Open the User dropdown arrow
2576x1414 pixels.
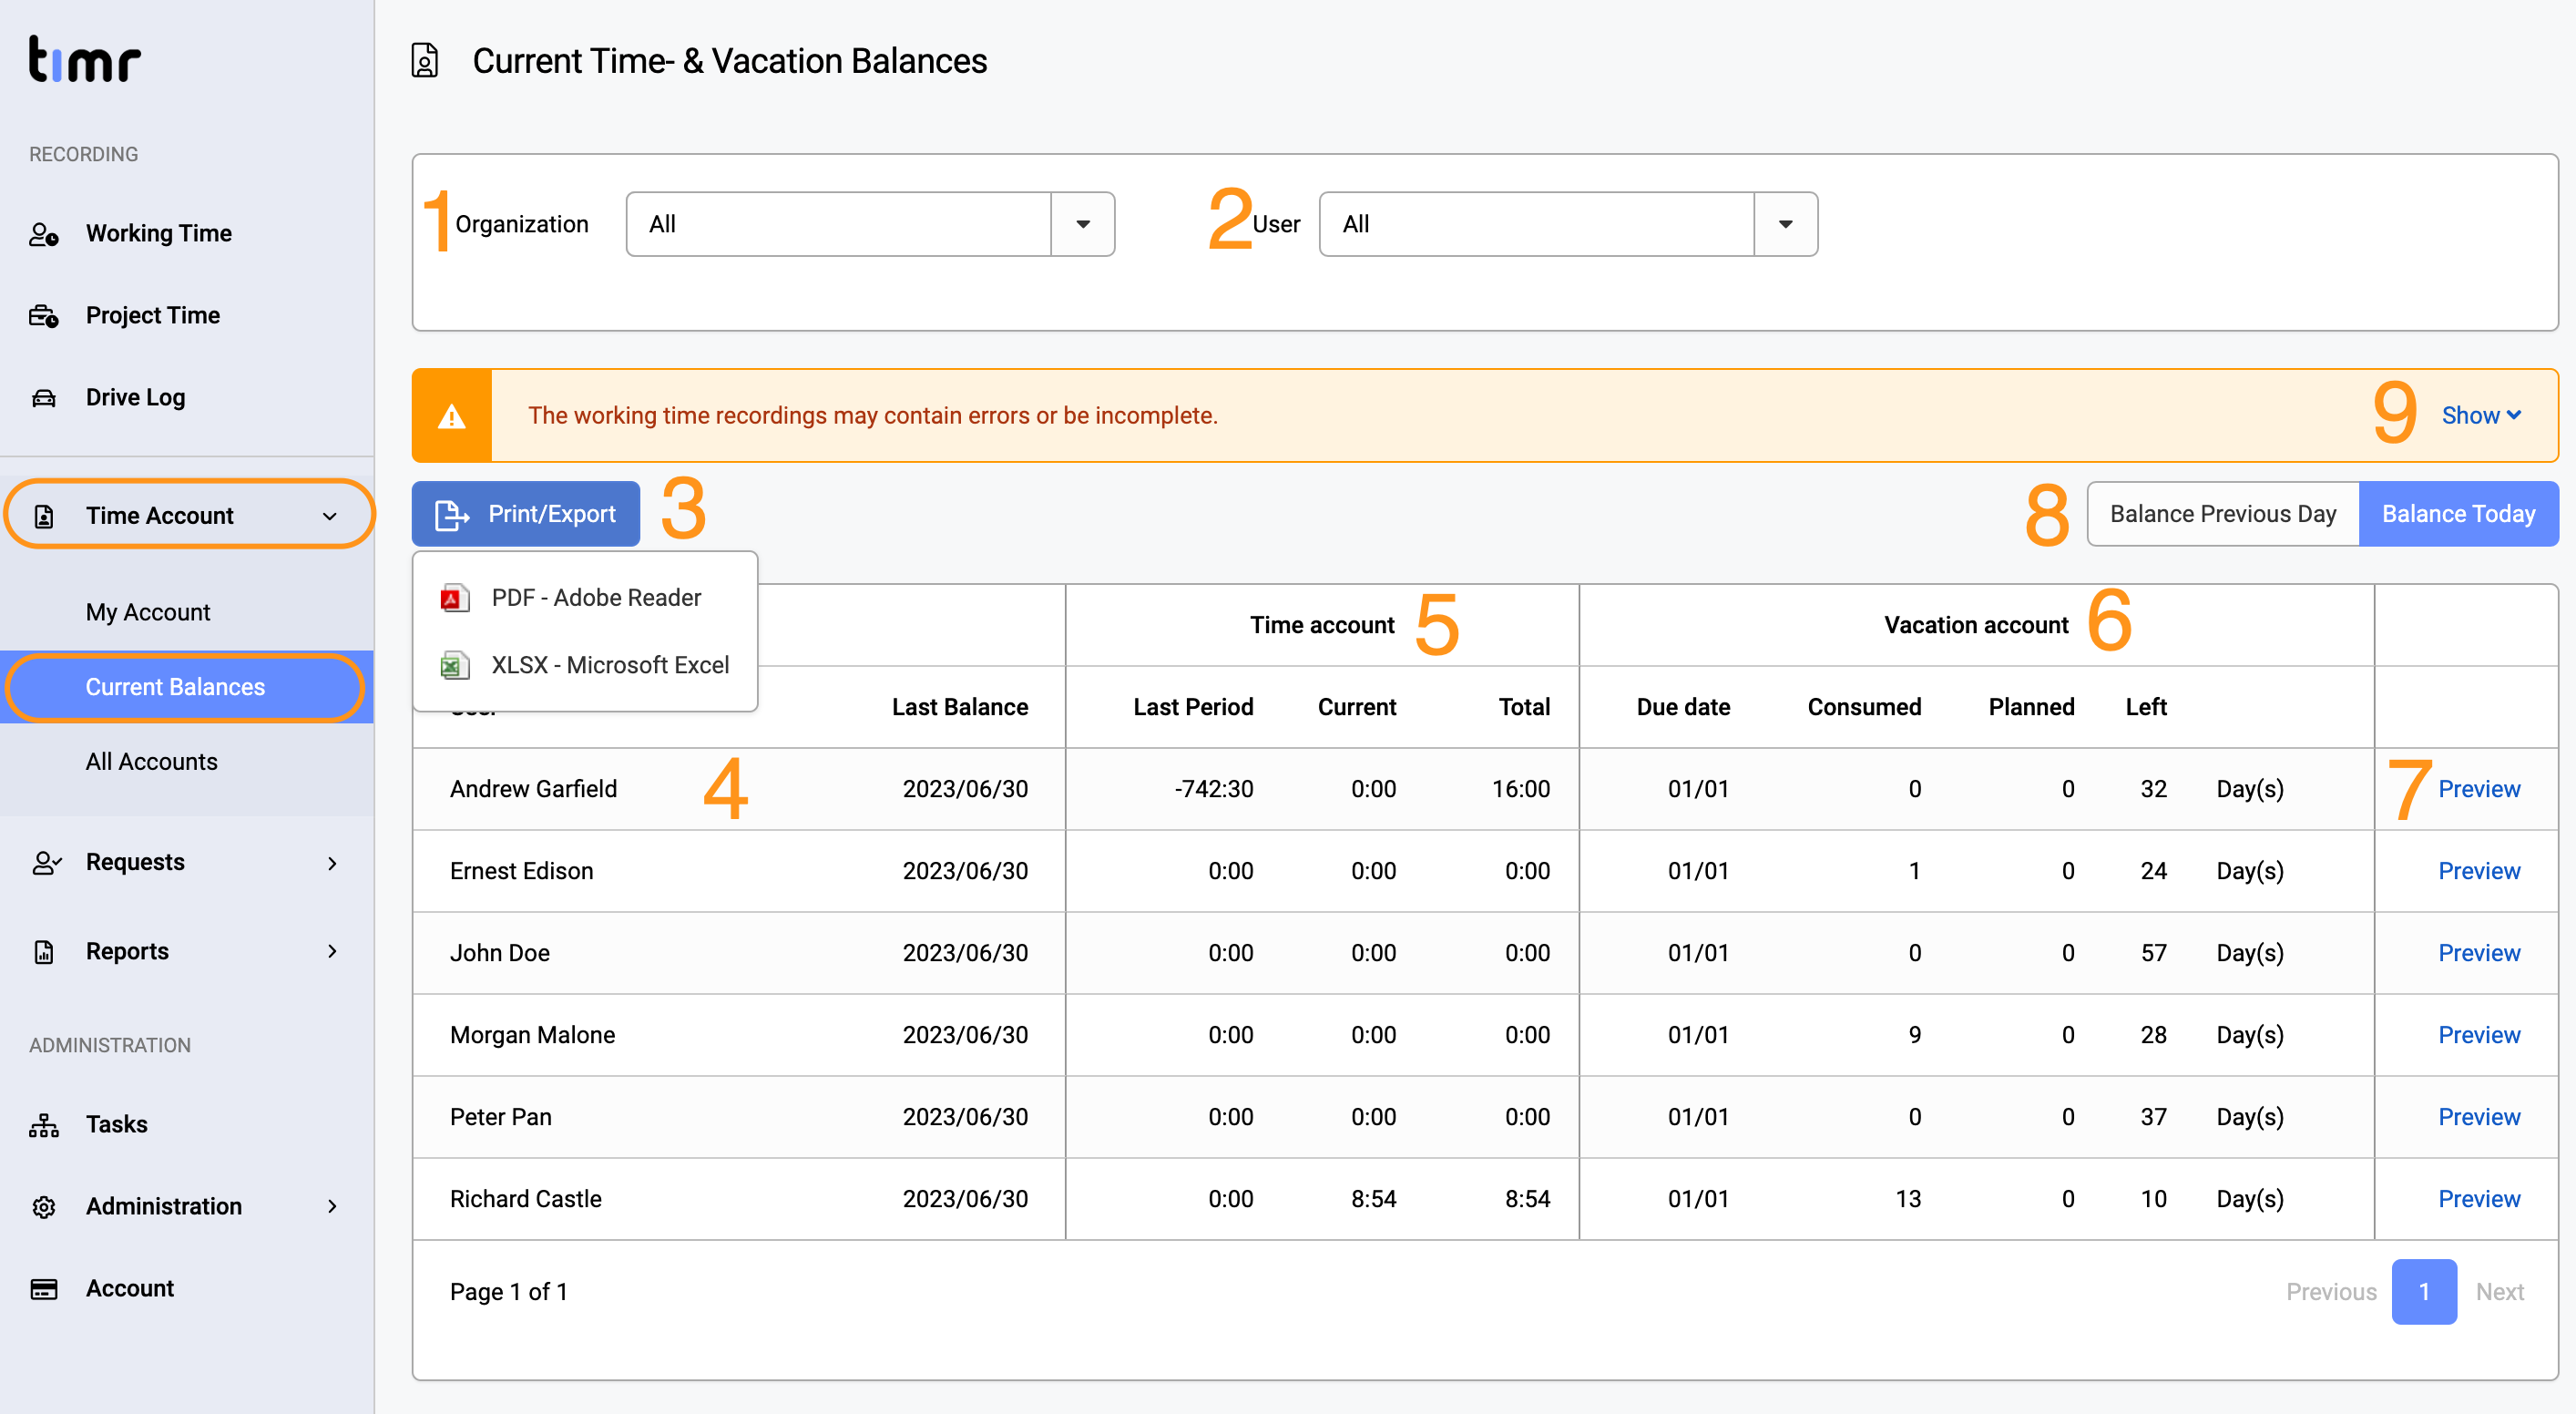click(1786, 224)
